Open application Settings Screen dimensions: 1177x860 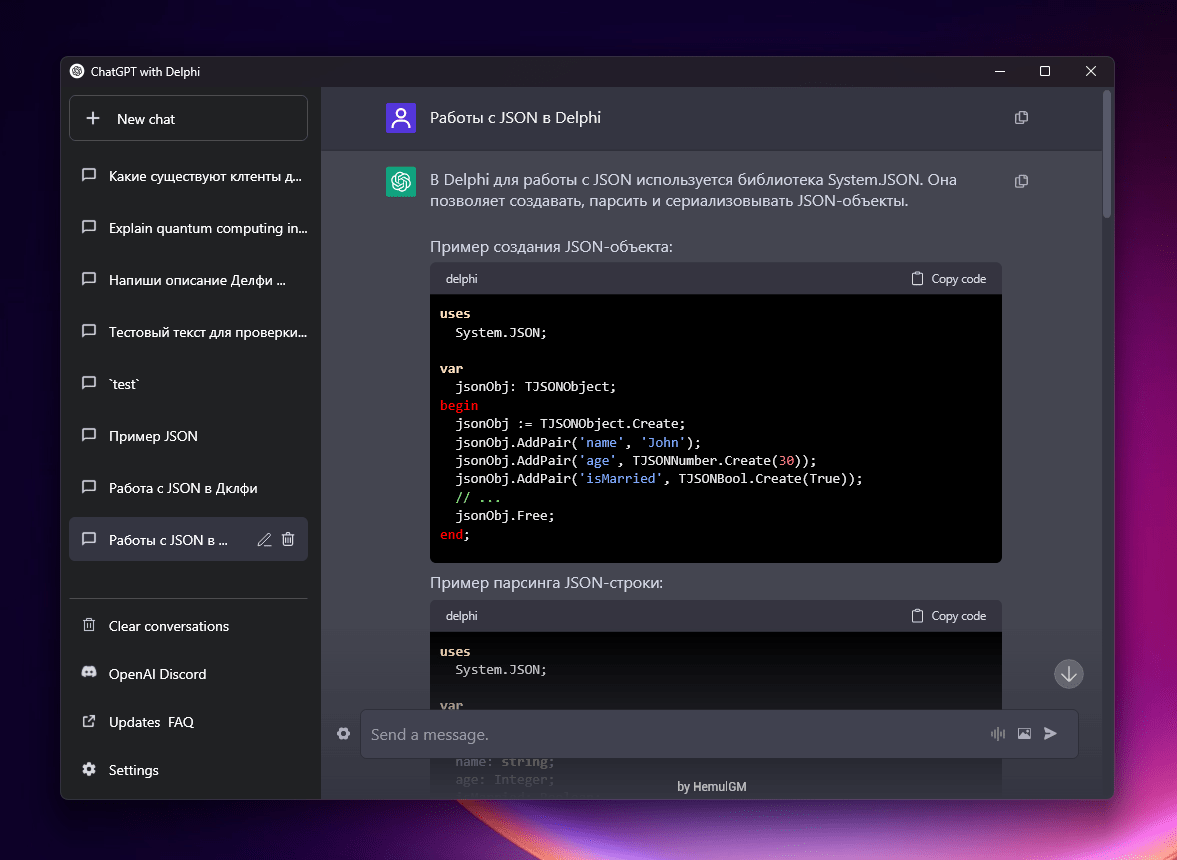[133, 769]
